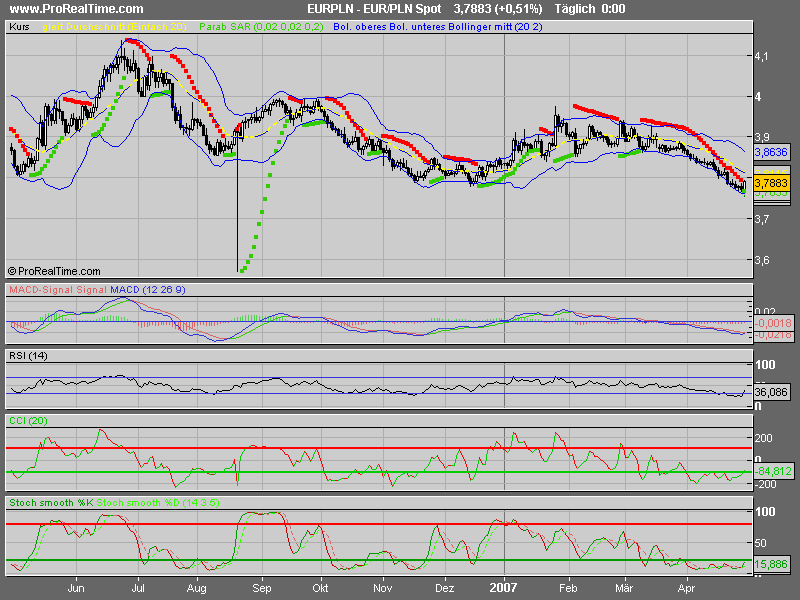Screen dimensions: 800x600
Task: Select the RSI (14) panel label
Action: (27, 356)
